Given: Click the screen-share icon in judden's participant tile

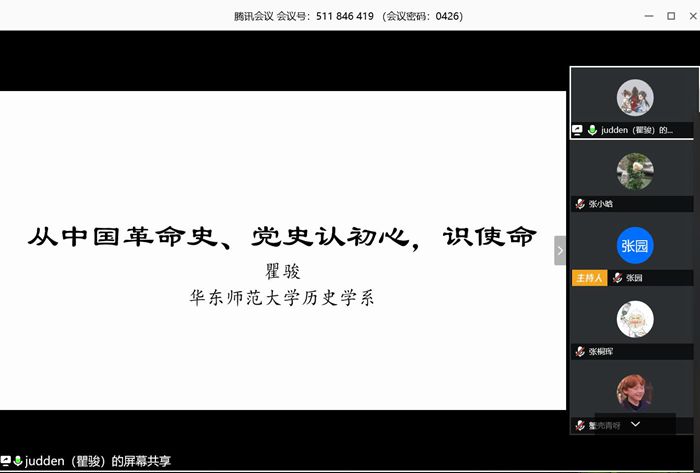Looking at the screenshot, I should pos(577,130).
